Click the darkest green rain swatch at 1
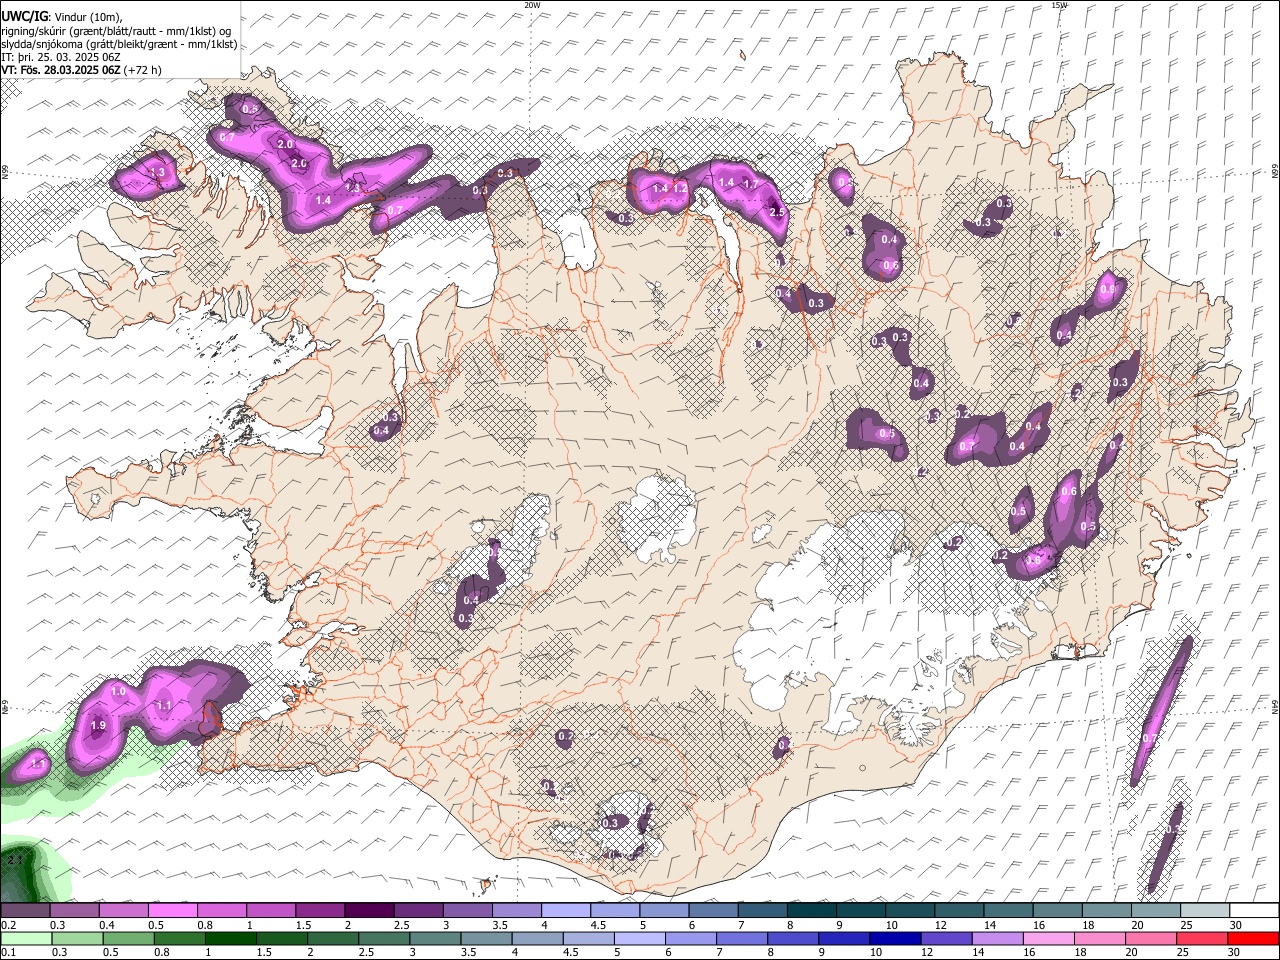This screenshot has width=1280, height=960. pos(230,938)
